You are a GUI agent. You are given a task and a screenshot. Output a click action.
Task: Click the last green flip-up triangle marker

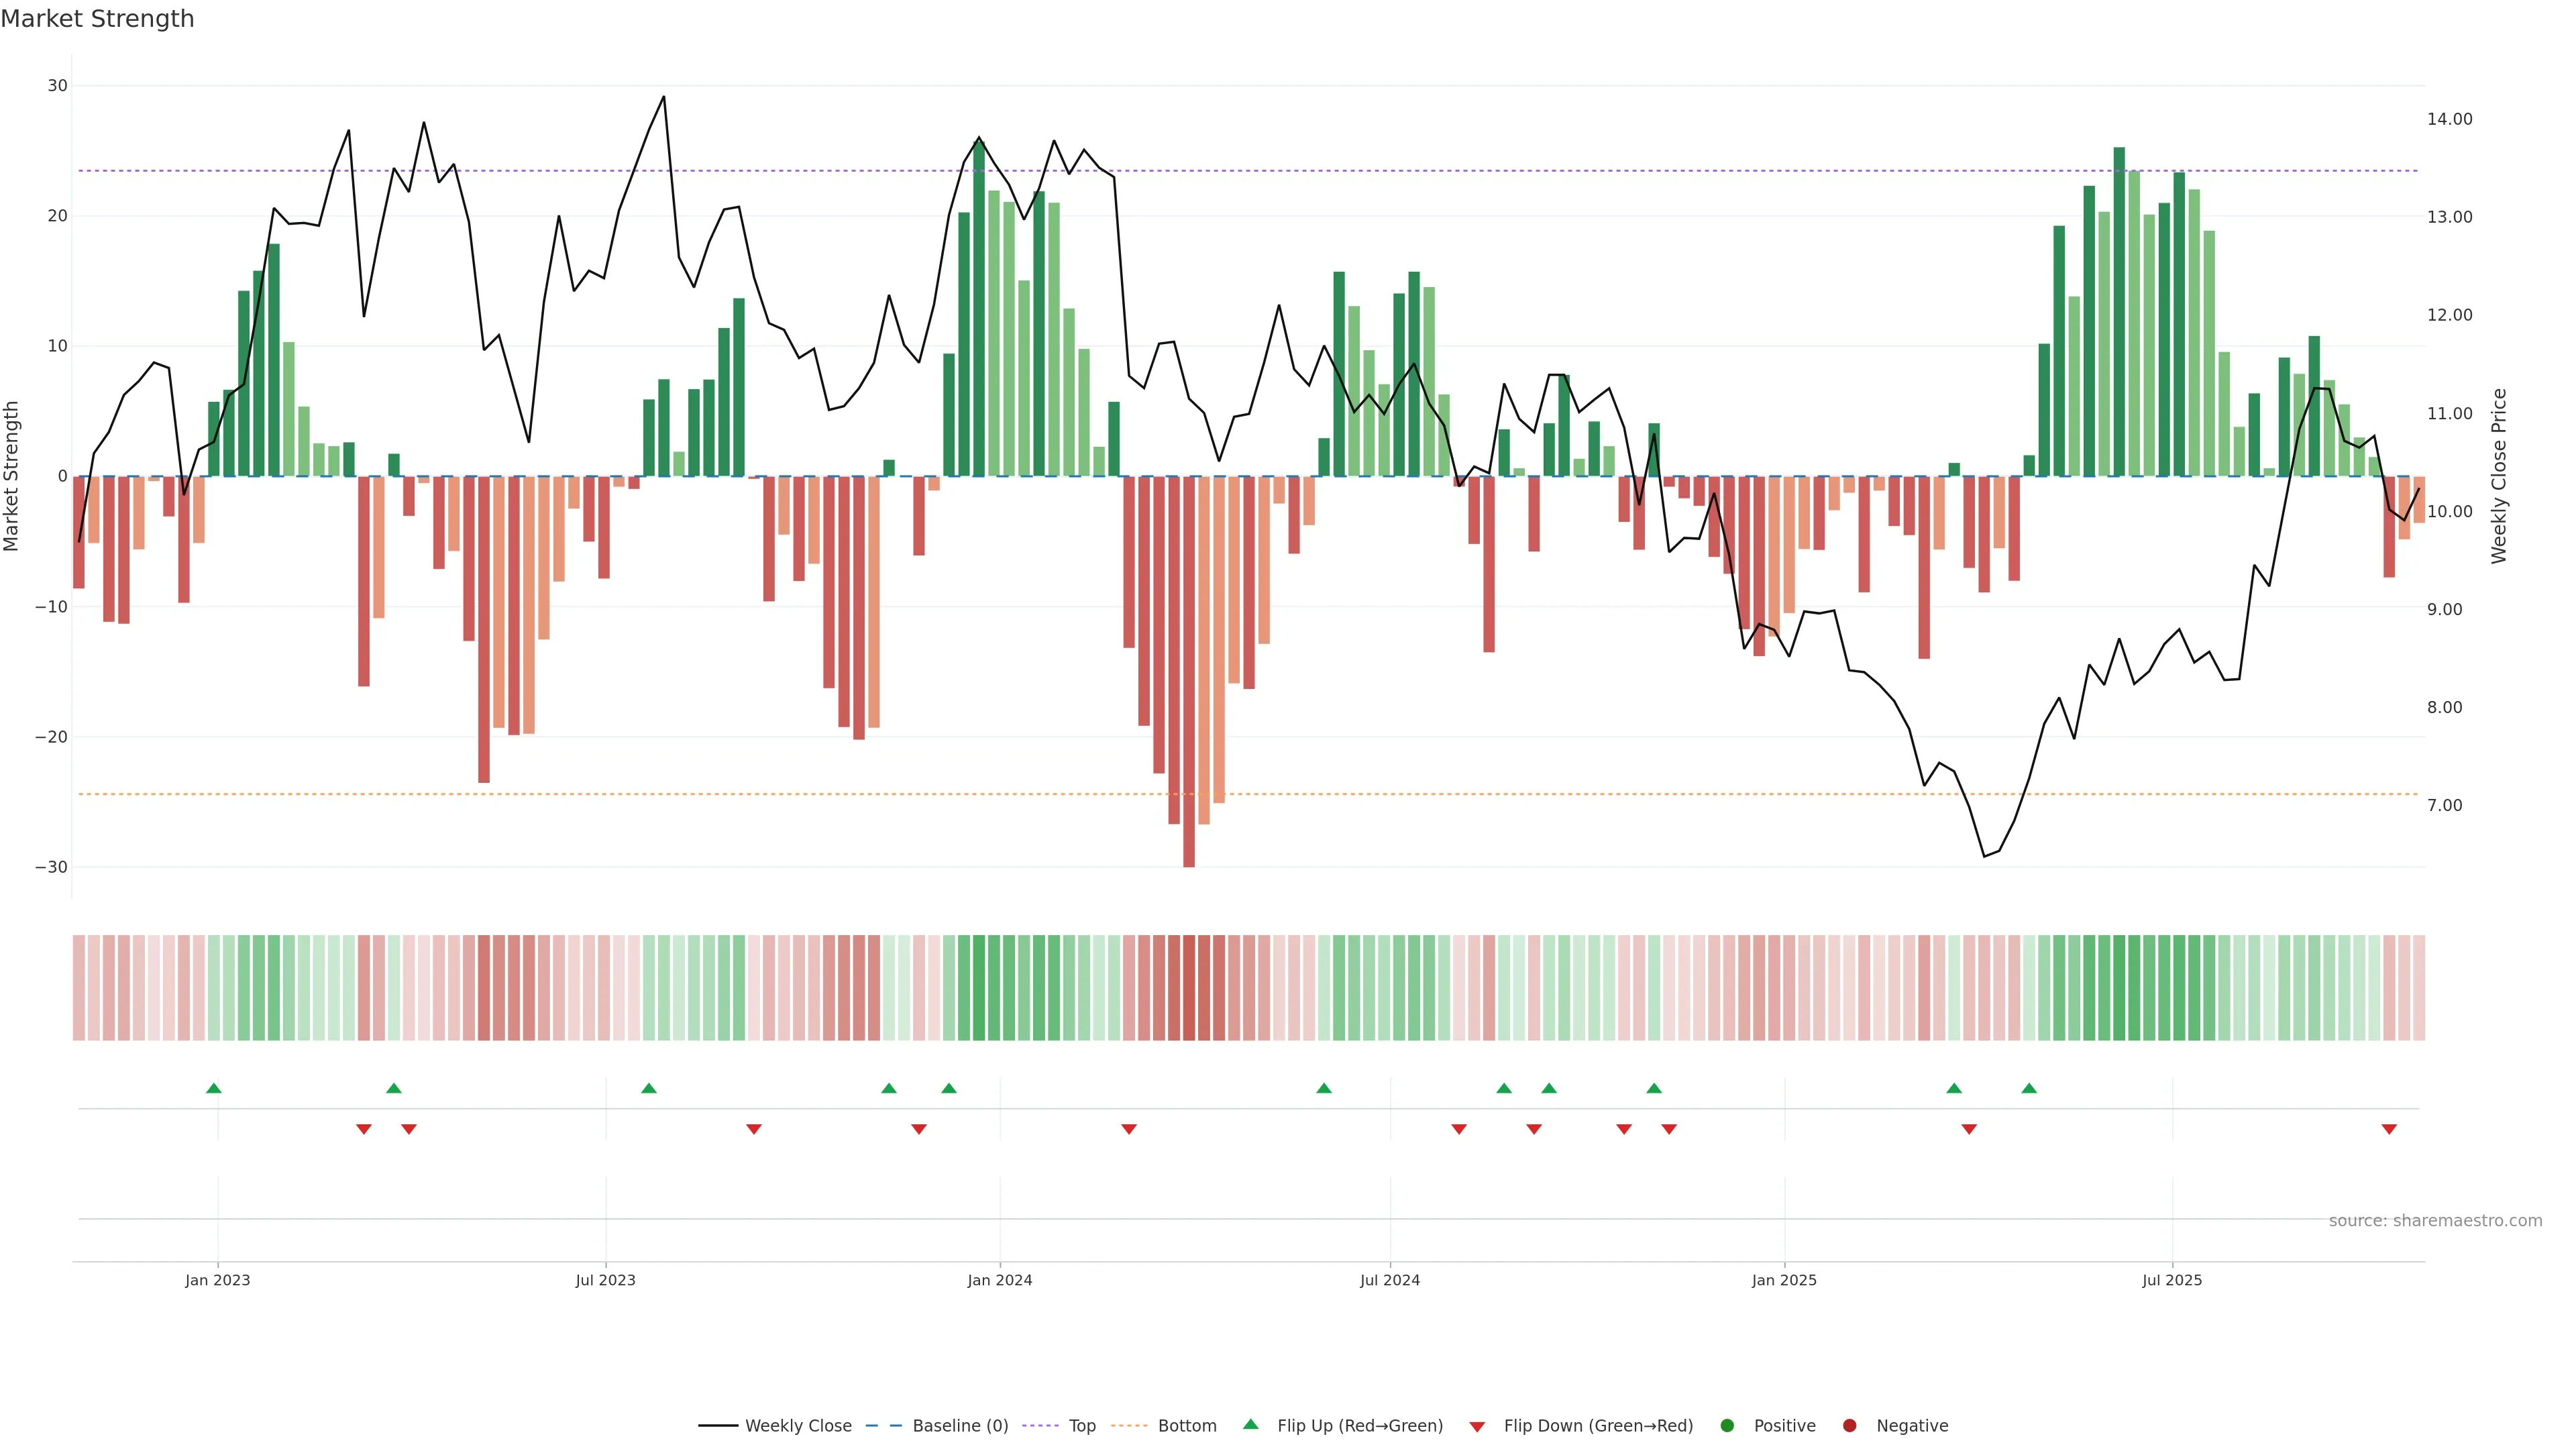point(2029,1088)
